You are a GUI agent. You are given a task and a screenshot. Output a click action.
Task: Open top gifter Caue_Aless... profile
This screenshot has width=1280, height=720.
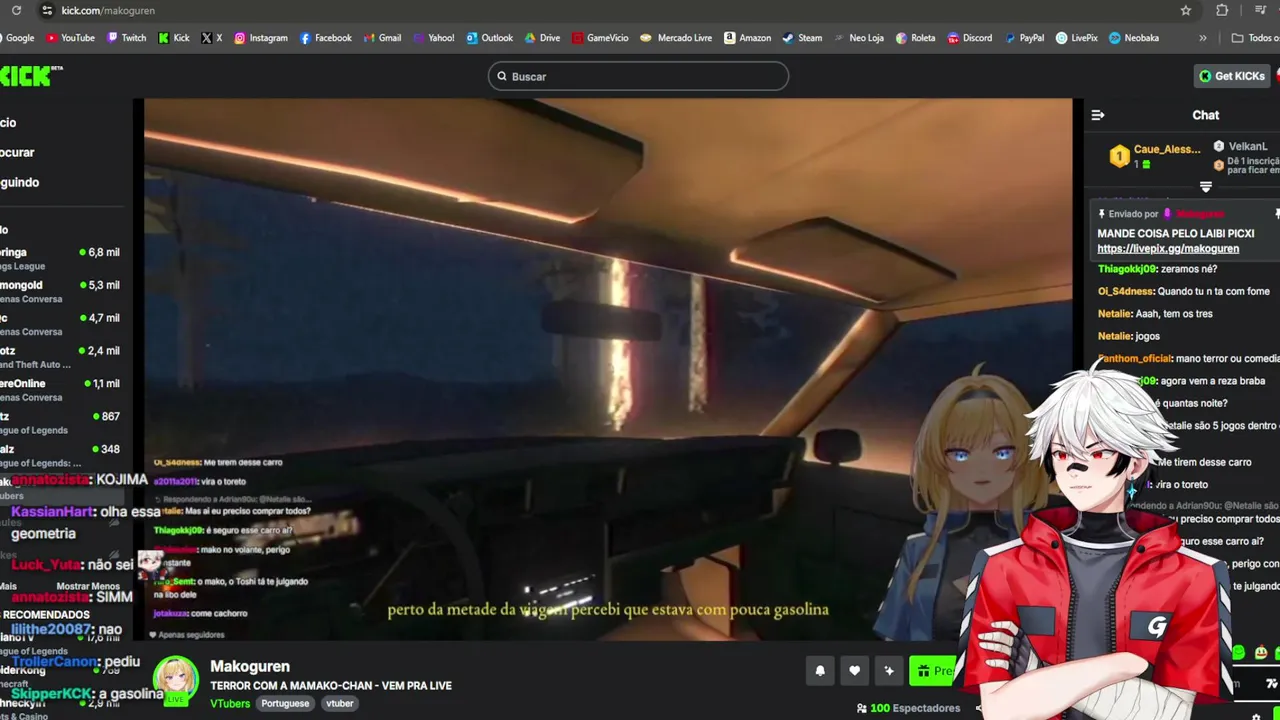pyautogui.click(x=1166, y=149)
